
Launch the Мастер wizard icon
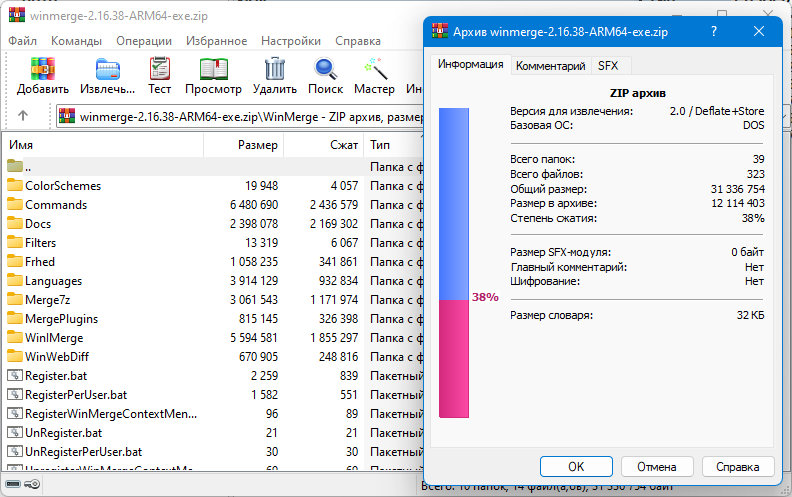[x=375, y=69]
